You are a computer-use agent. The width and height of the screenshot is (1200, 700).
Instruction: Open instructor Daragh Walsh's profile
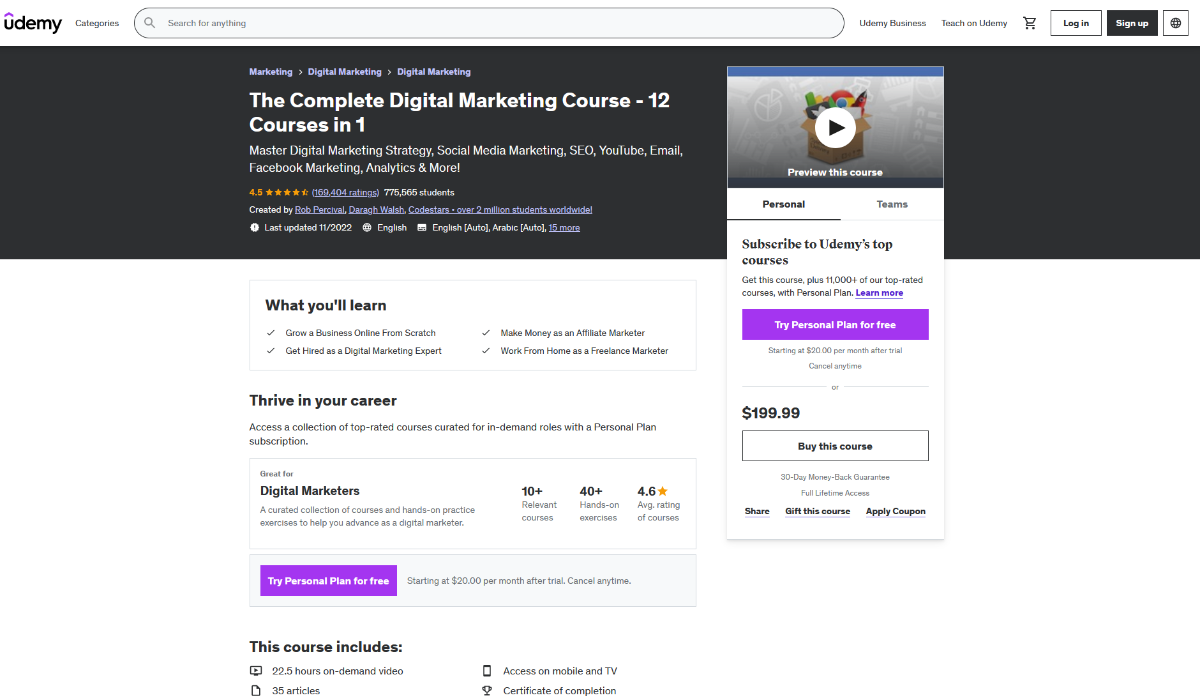(x=377, y=210)
